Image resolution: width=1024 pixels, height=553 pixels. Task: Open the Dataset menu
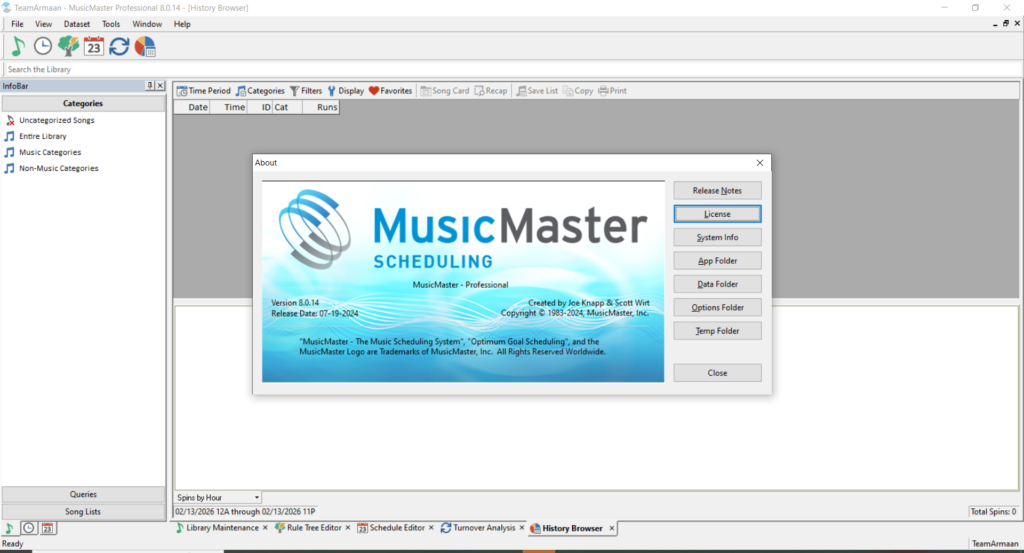pos(76,24)
